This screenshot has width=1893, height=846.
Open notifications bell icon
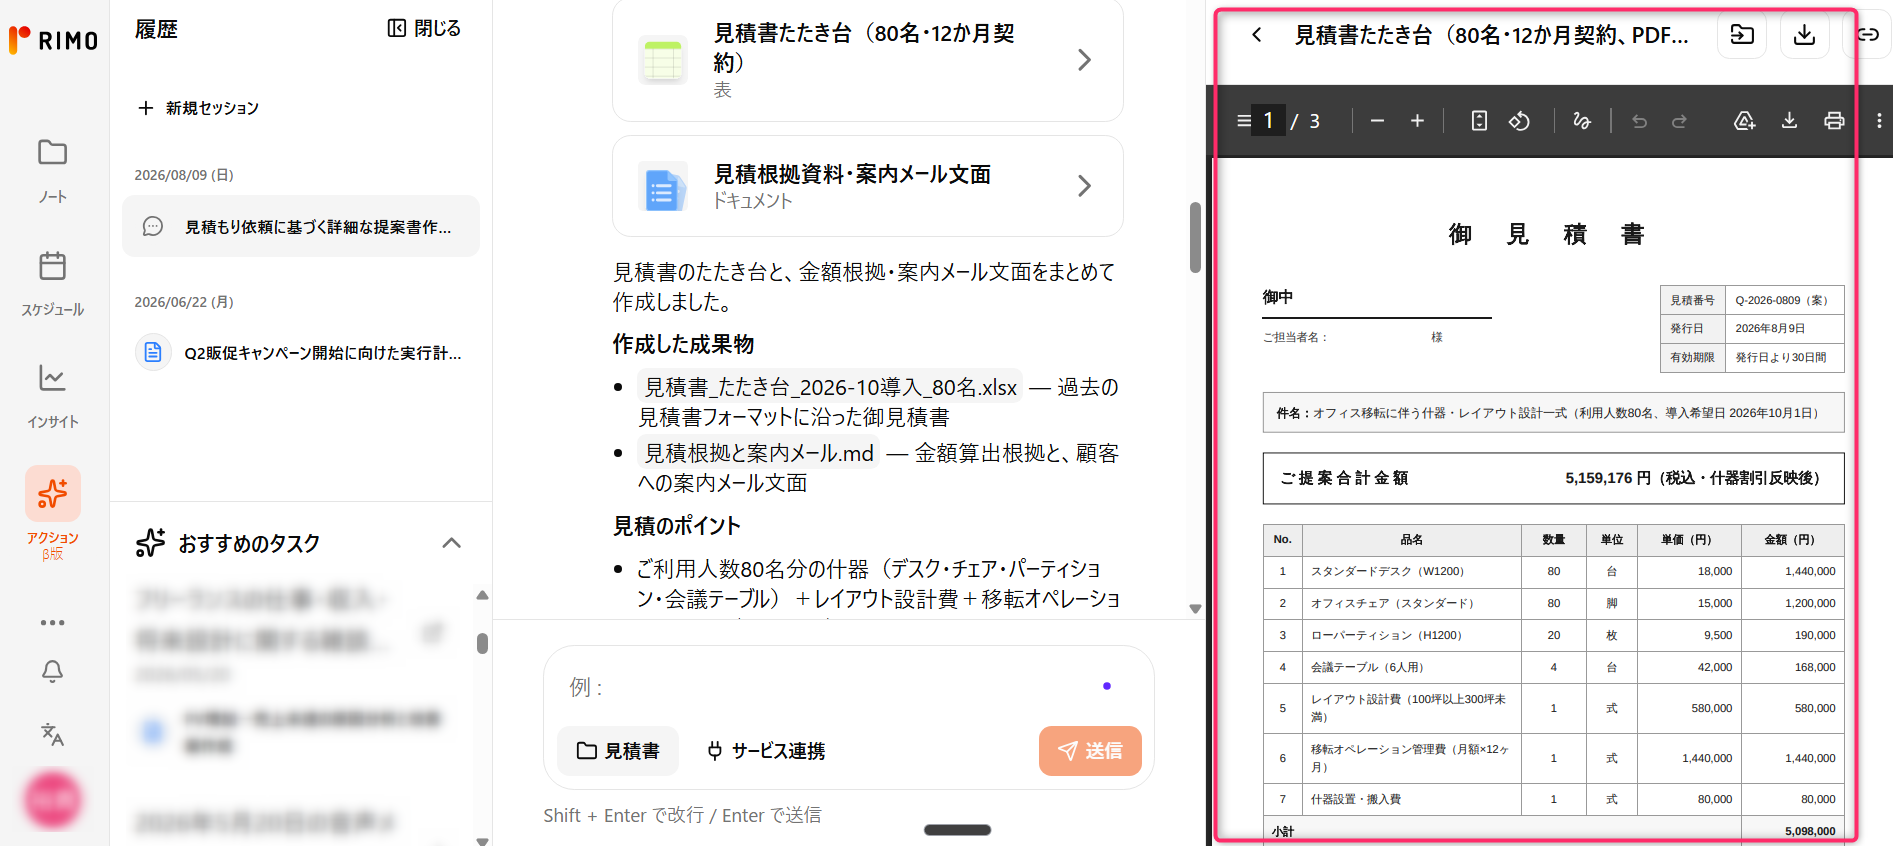pos(52,671)
